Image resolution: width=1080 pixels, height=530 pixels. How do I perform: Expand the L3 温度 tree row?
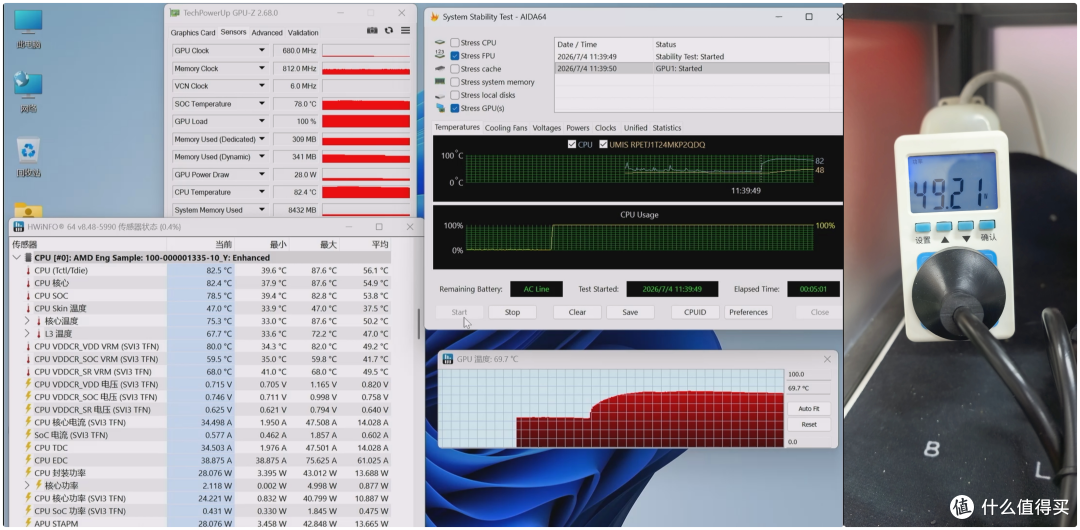28,334
